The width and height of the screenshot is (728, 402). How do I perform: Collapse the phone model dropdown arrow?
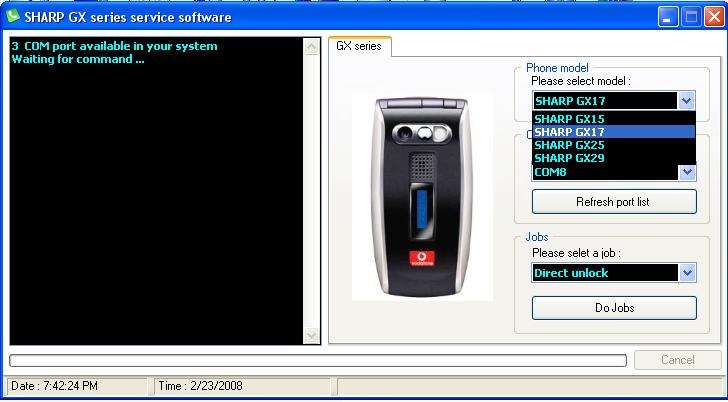click(687, 101)
